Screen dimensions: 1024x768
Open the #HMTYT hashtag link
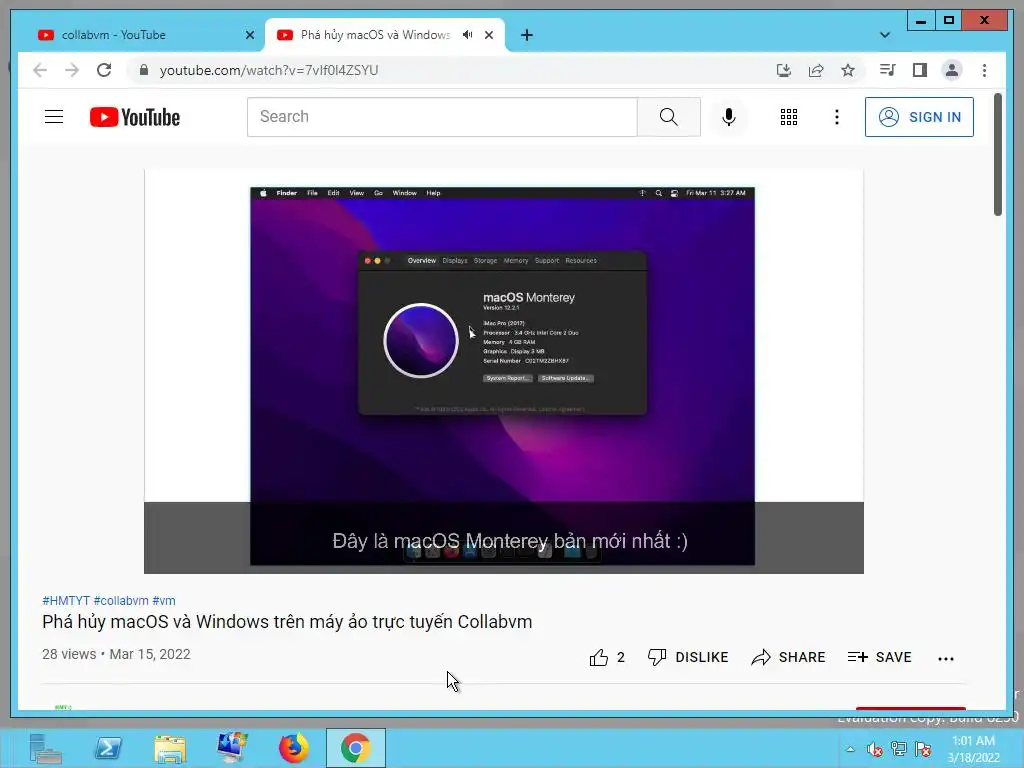66,600
